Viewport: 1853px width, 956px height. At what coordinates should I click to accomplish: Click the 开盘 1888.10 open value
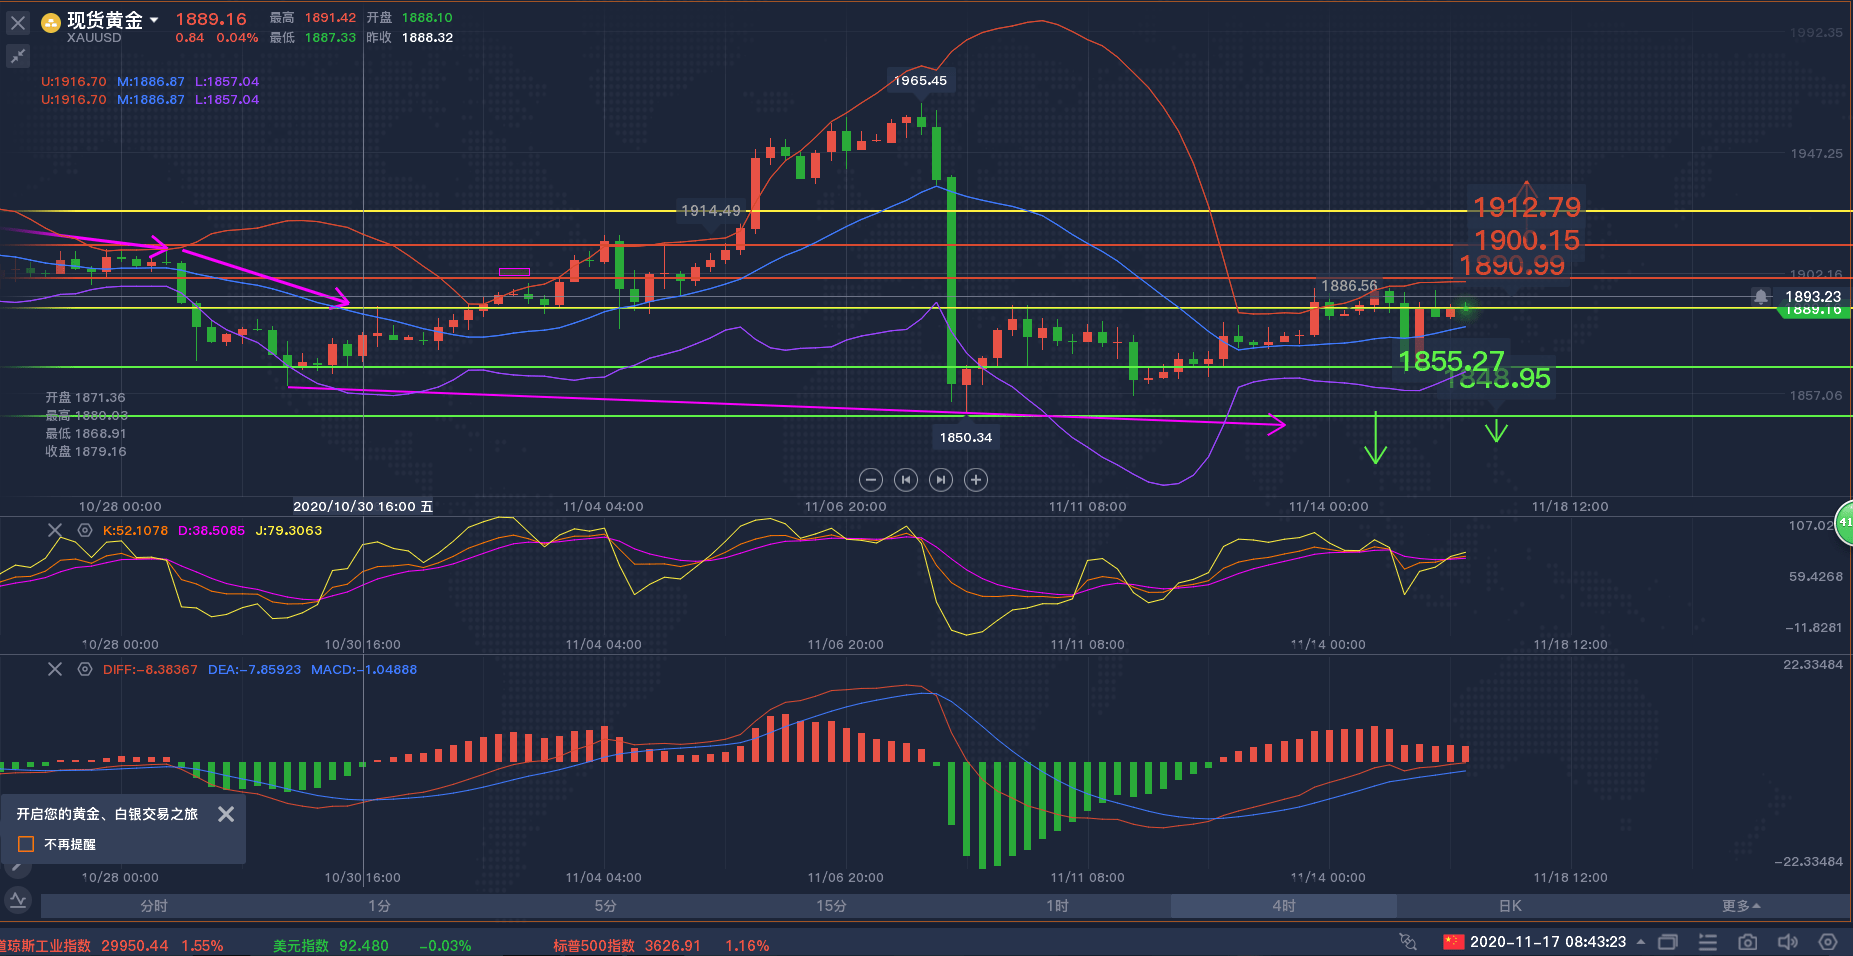tap(409, 18)
